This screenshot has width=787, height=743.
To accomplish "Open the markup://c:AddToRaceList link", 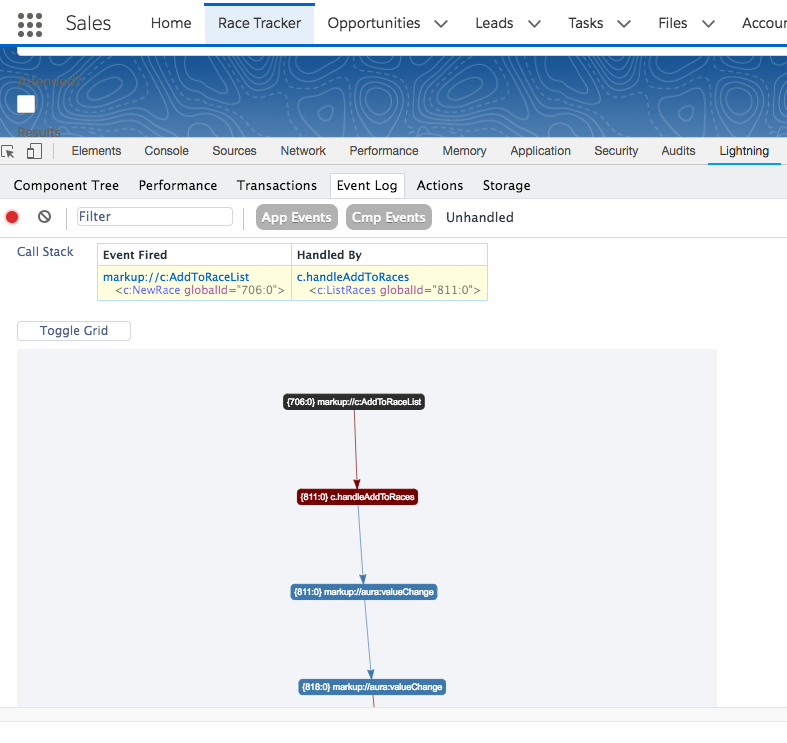I will click(x=176, y=277).
